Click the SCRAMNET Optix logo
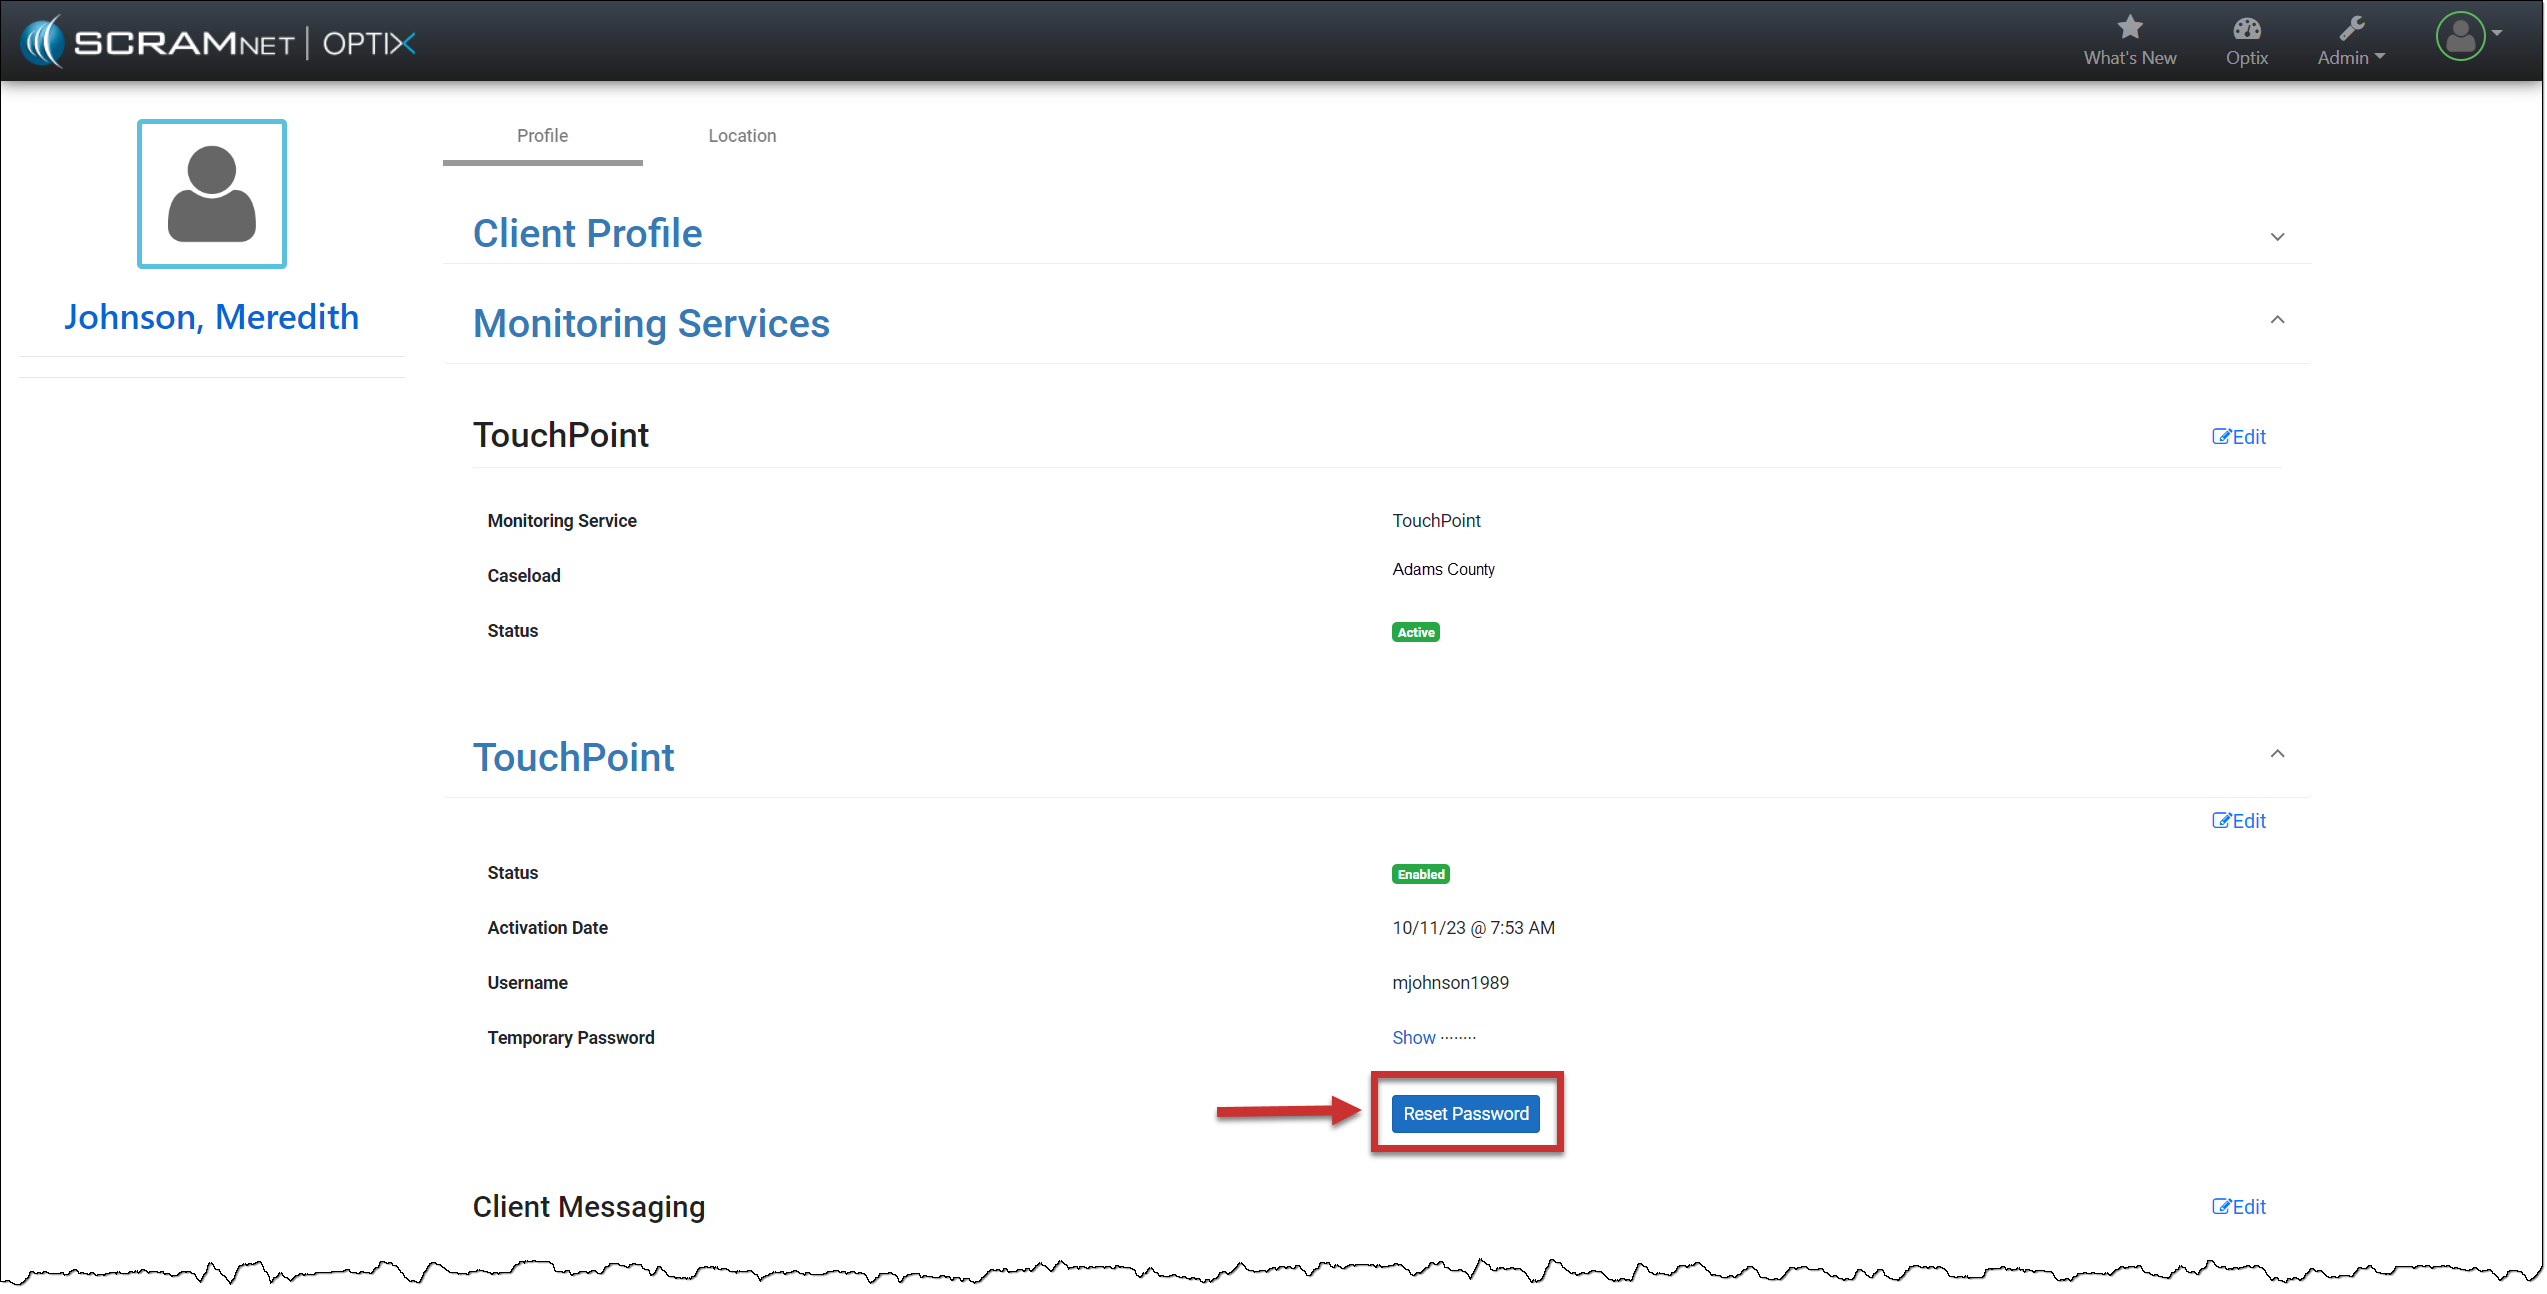Image resolution: width=2547 pixels, height=1294 pixels. (x=218, y=42)
